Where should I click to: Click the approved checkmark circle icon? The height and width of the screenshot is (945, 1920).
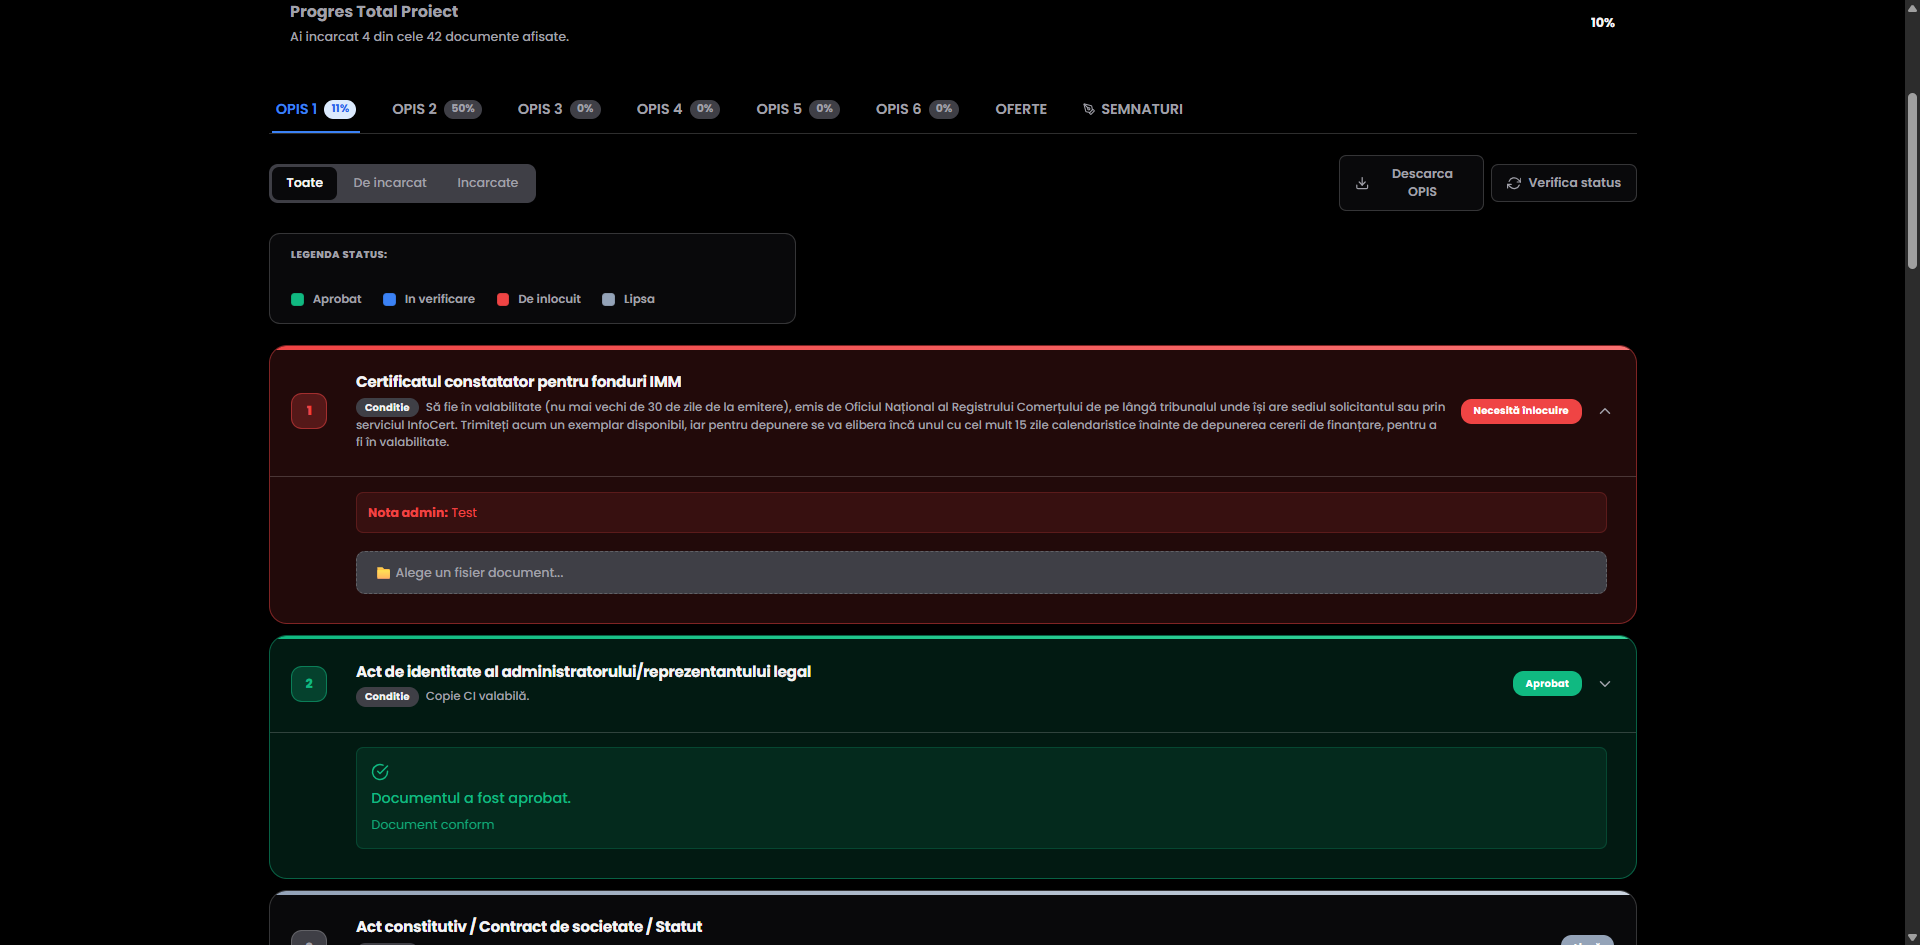[380, 772]
